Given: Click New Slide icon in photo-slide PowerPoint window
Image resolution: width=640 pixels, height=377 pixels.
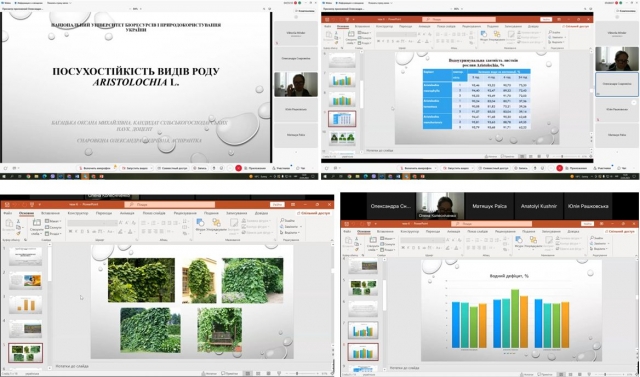Looking at the screenshot, I should [x=36, y=223].
